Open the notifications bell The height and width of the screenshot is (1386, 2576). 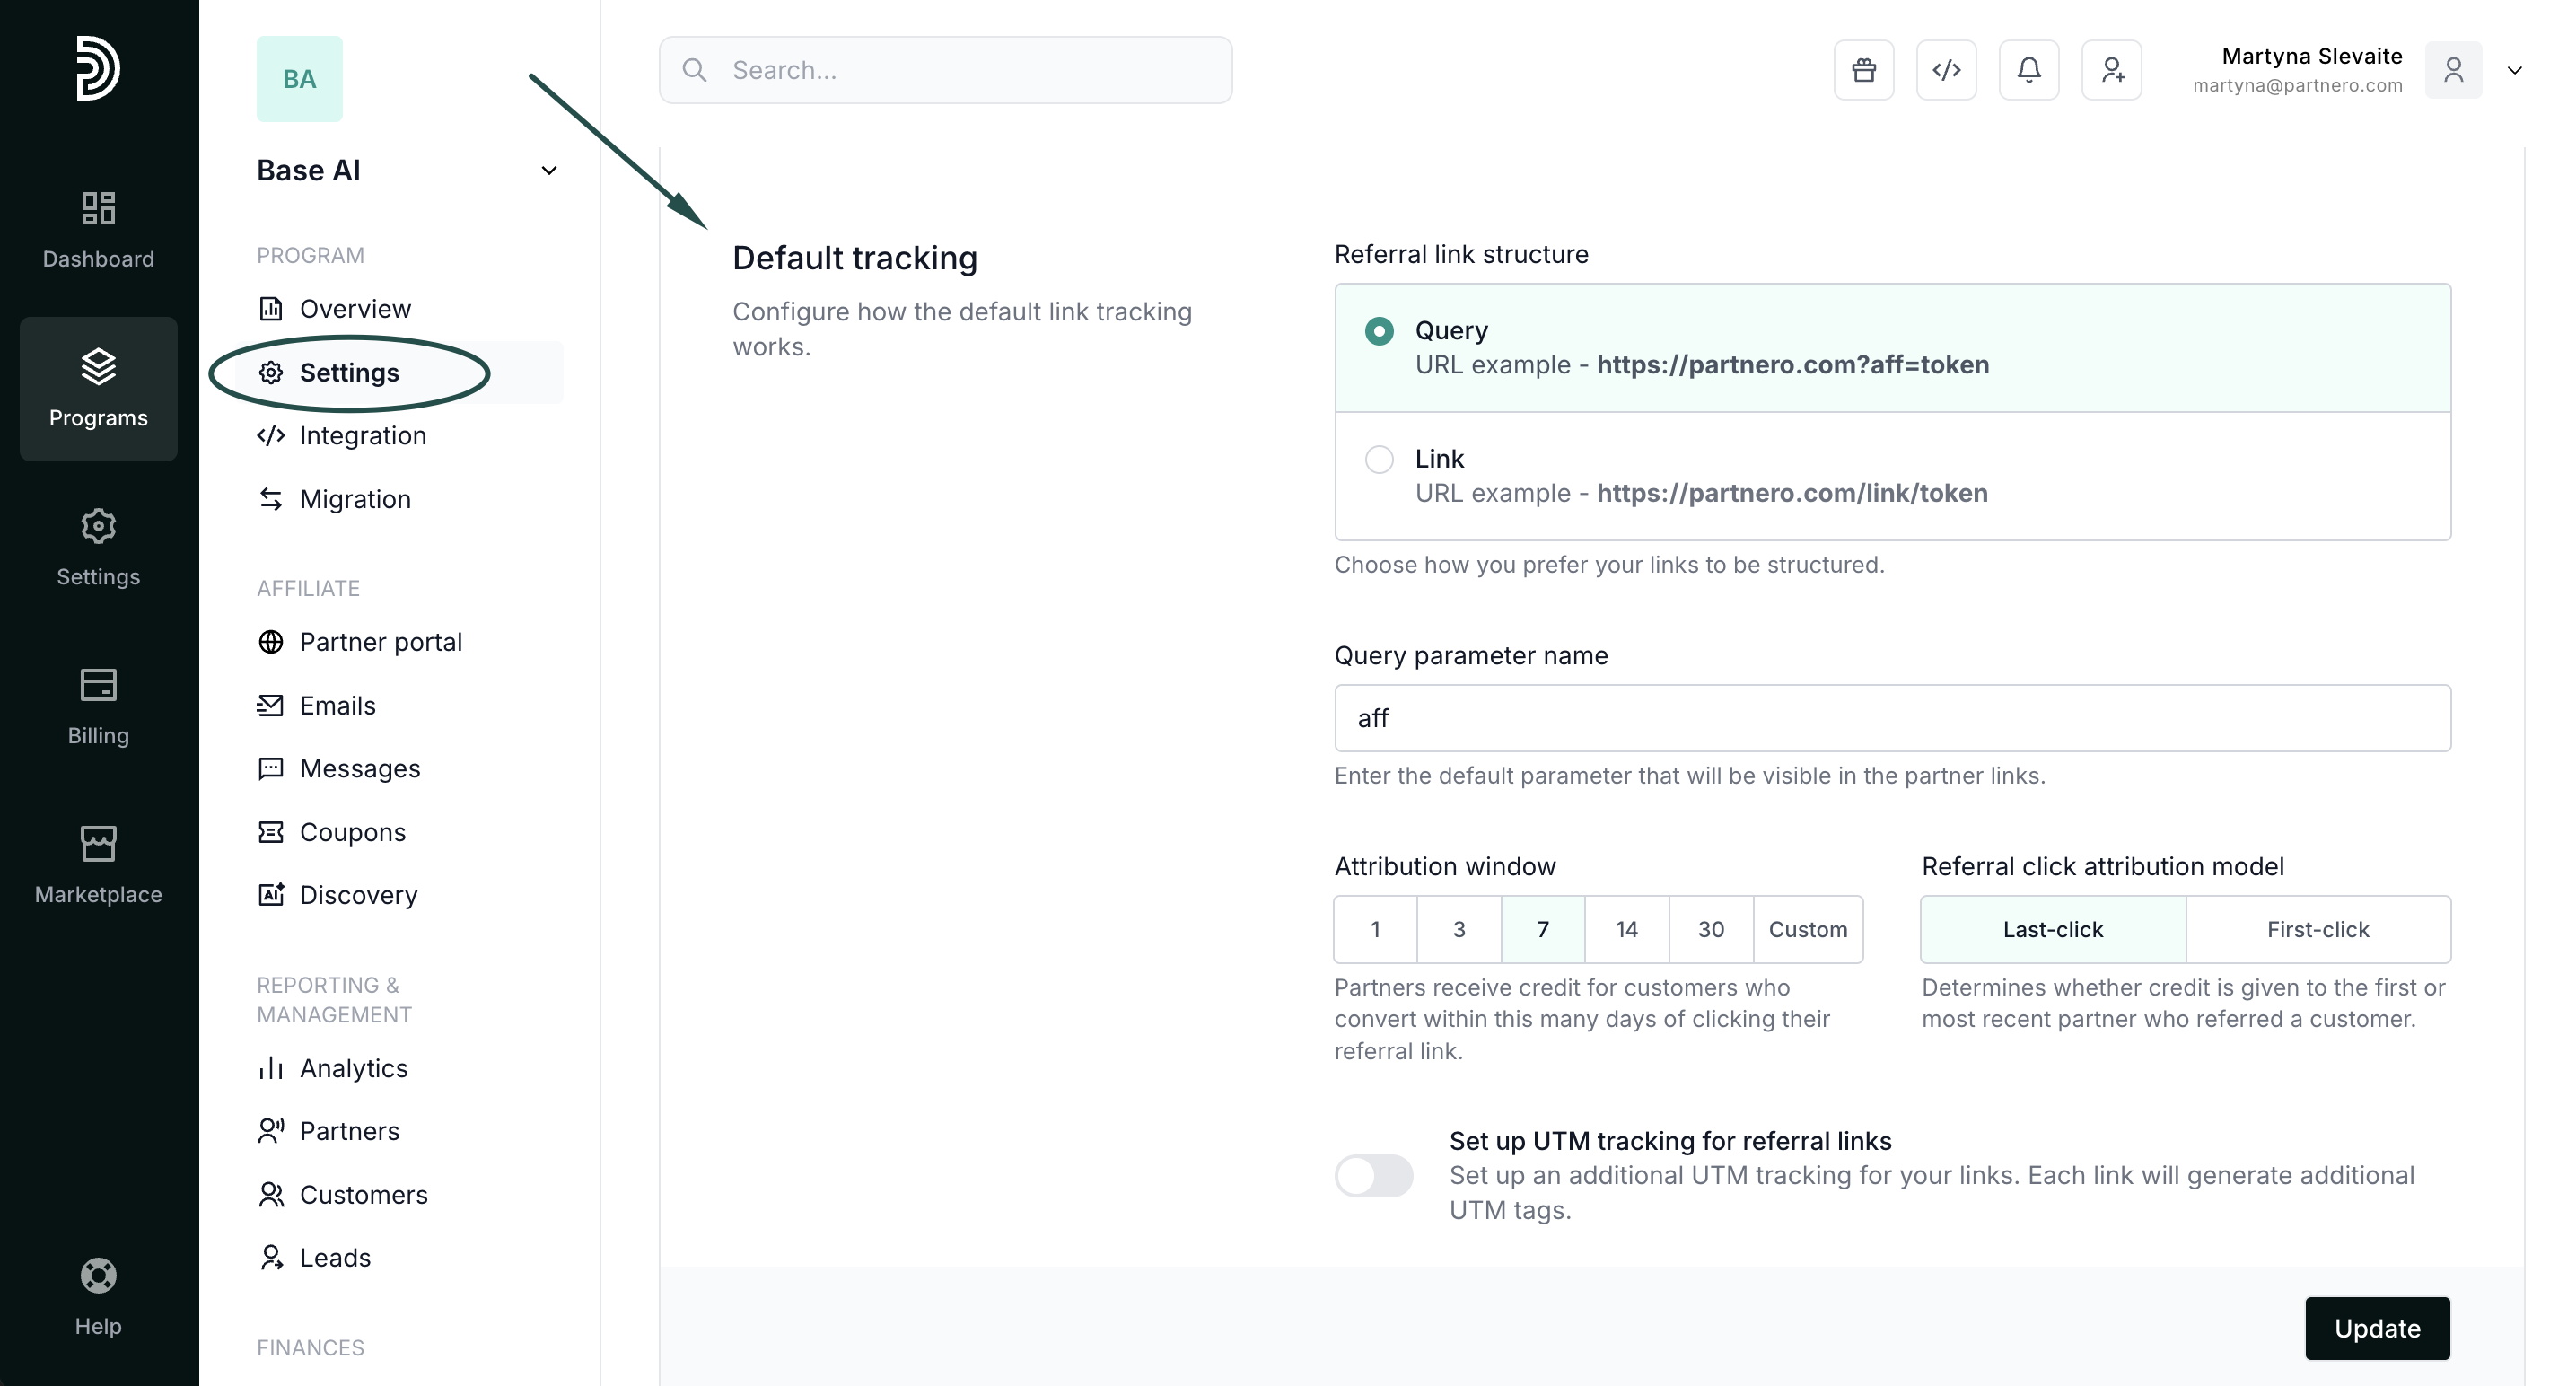2028,70
